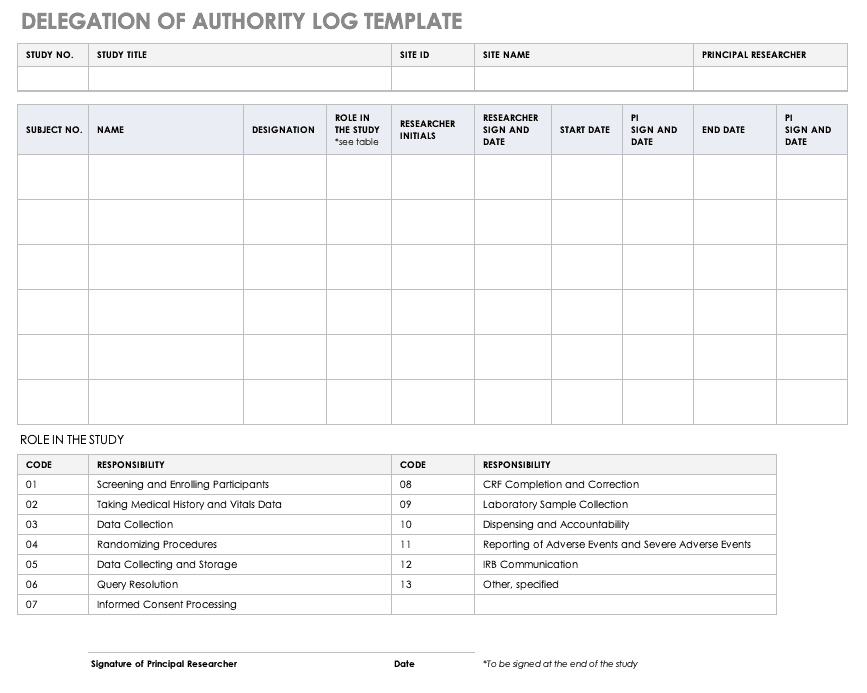Click the blank Site Name field
This screenshot has height=693, width=867.
583,79
